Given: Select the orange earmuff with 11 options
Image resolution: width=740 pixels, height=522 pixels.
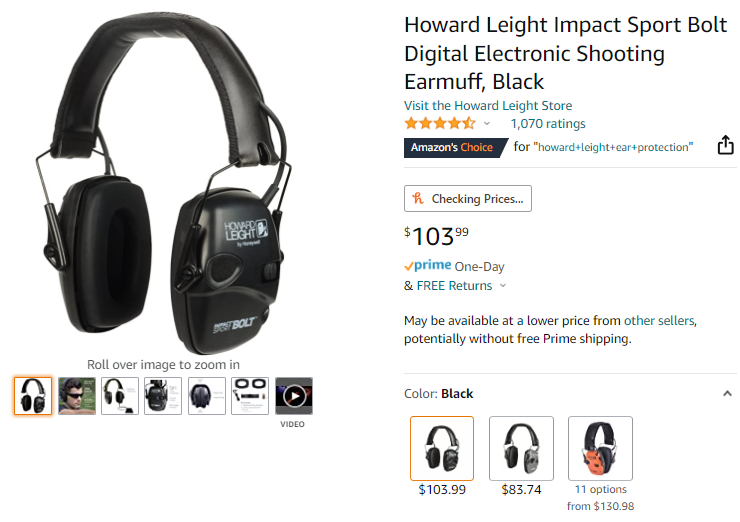Looking at the screenshot, I should coord(600,448).
